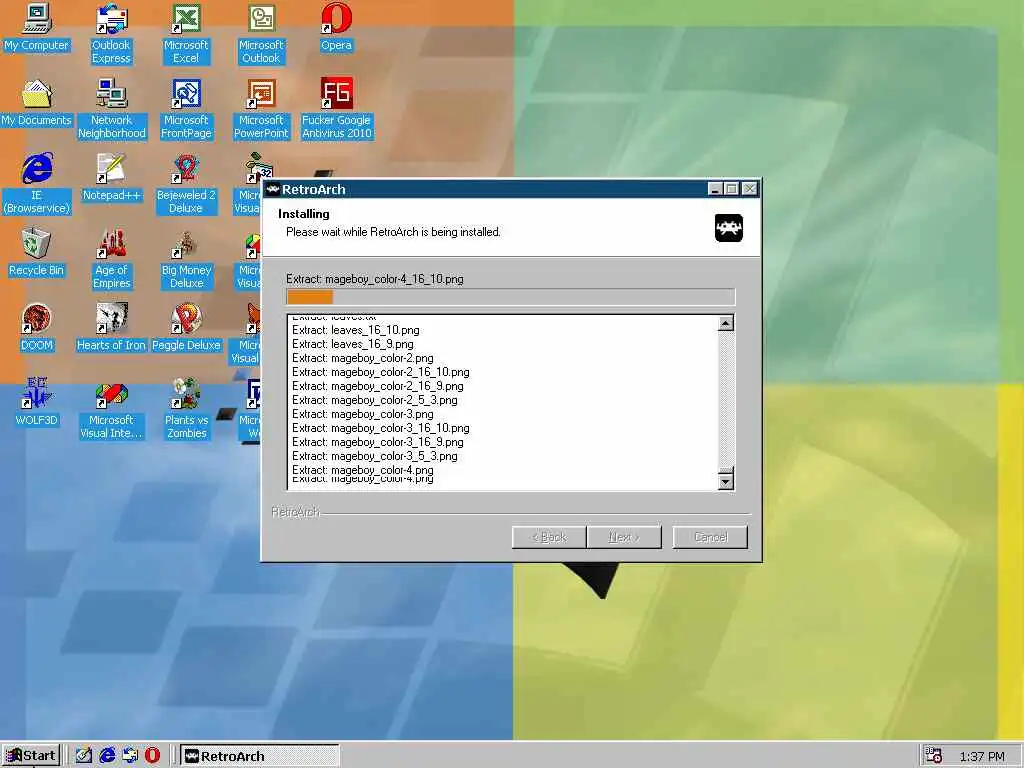The image size is (1024, 768).
Task: Select the Opera desktop shortcut
Action: coord(336,27)
